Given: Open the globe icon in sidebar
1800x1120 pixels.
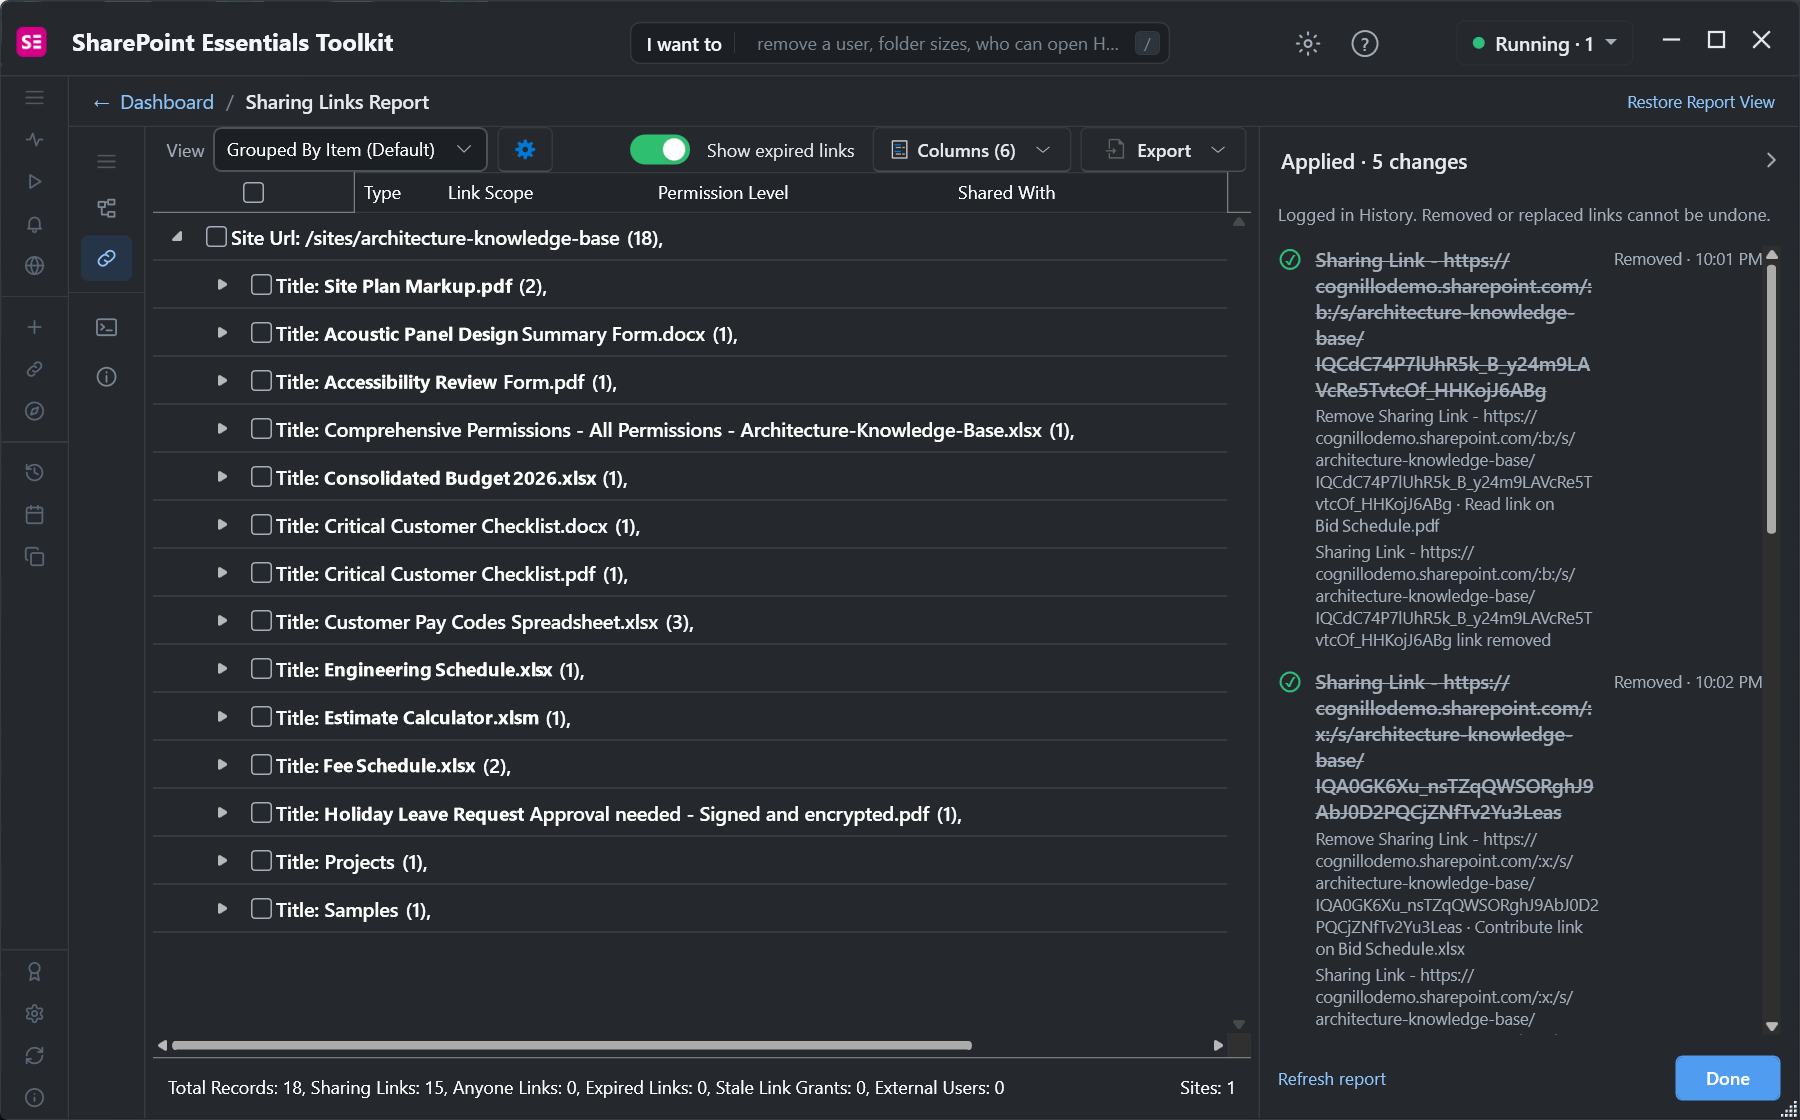Looking at the screenshot, I should click(x=35, y=266).
